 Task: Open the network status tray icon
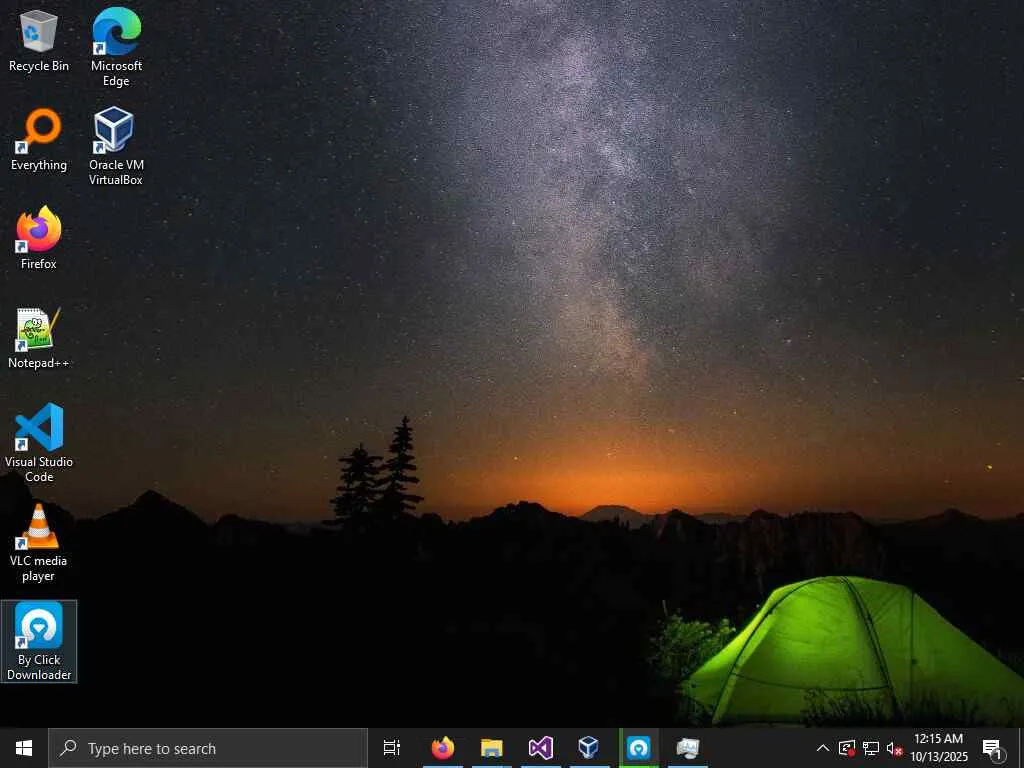(871, 748)
